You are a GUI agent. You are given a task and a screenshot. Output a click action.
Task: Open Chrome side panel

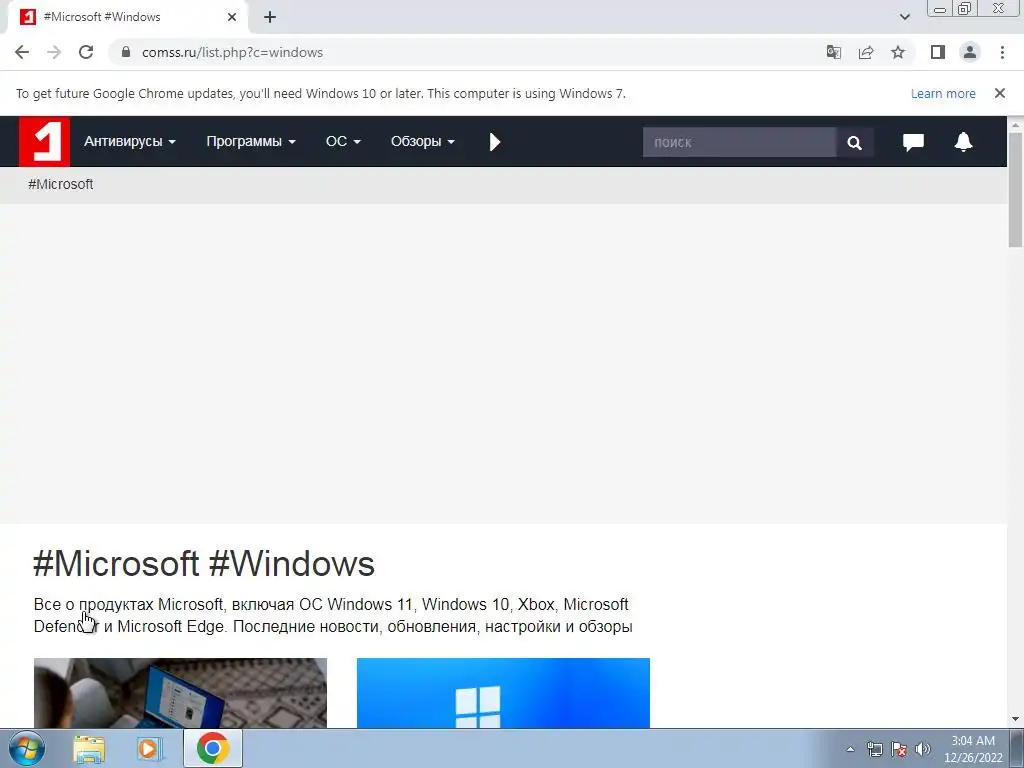pyautogui.click(x=938, y=52)
